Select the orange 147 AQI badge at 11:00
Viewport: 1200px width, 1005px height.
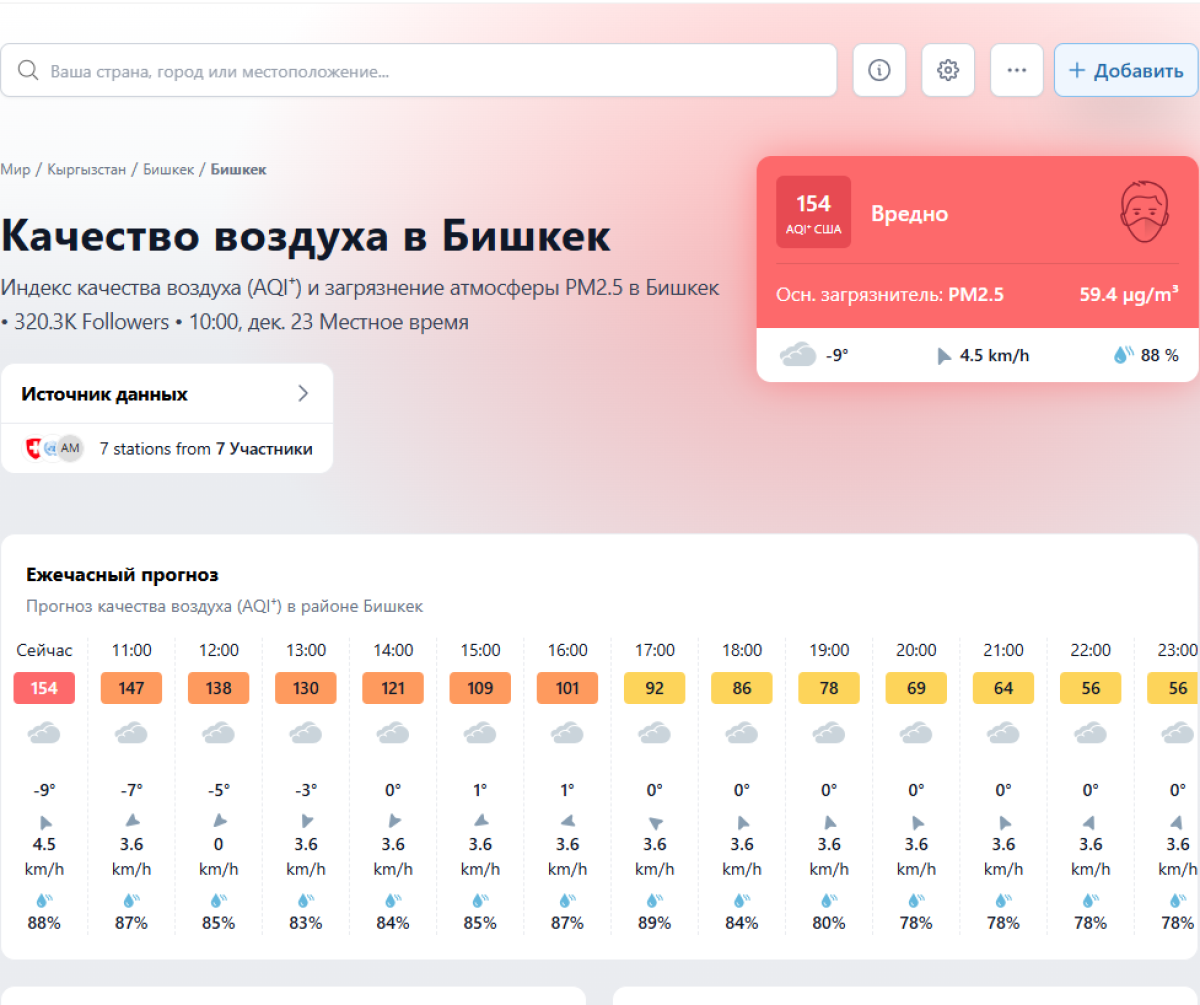coord(131,688)
